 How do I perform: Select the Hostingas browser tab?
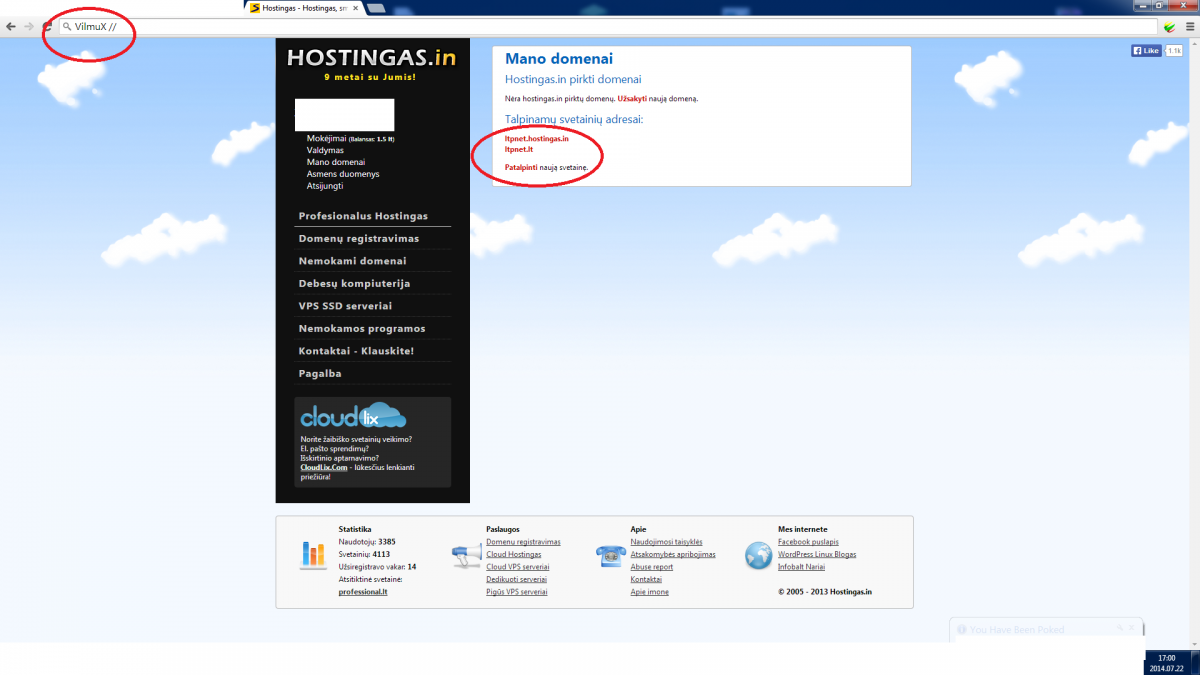point(304,7)
